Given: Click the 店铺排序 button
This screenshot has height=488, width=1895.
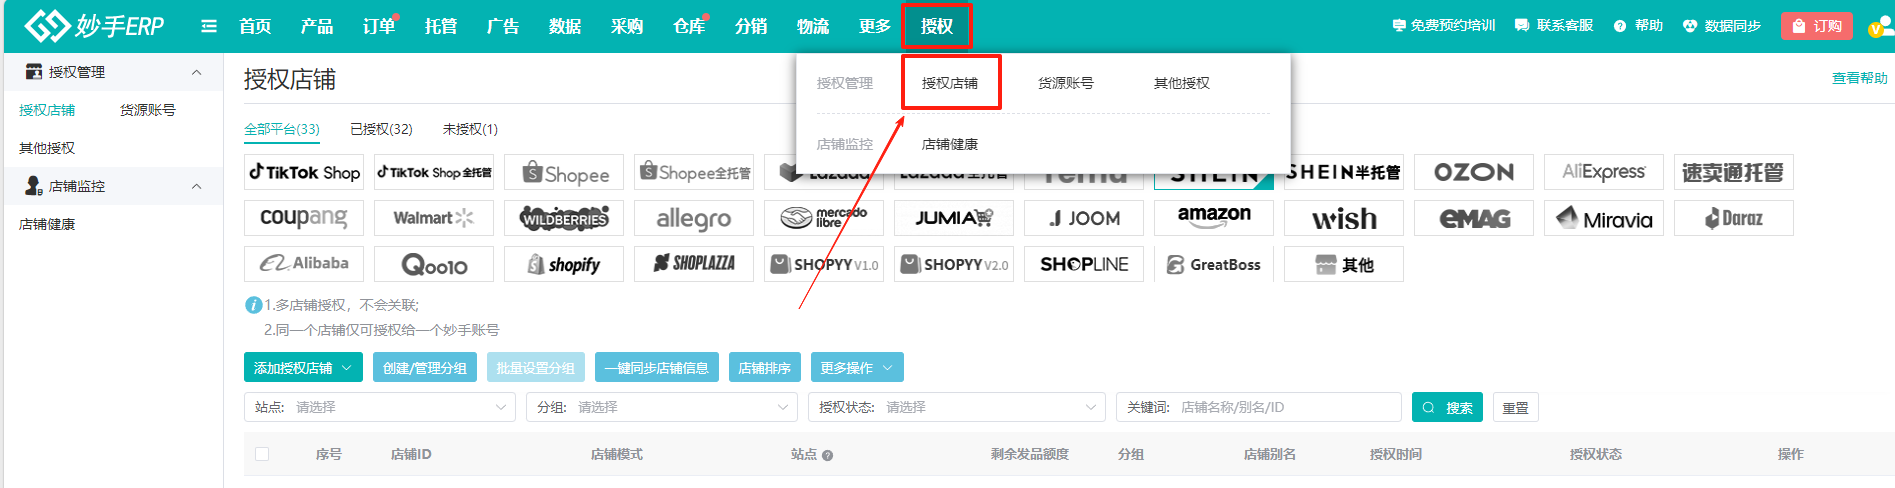Looking at the screenshot, I should click(x=765, y=367).
